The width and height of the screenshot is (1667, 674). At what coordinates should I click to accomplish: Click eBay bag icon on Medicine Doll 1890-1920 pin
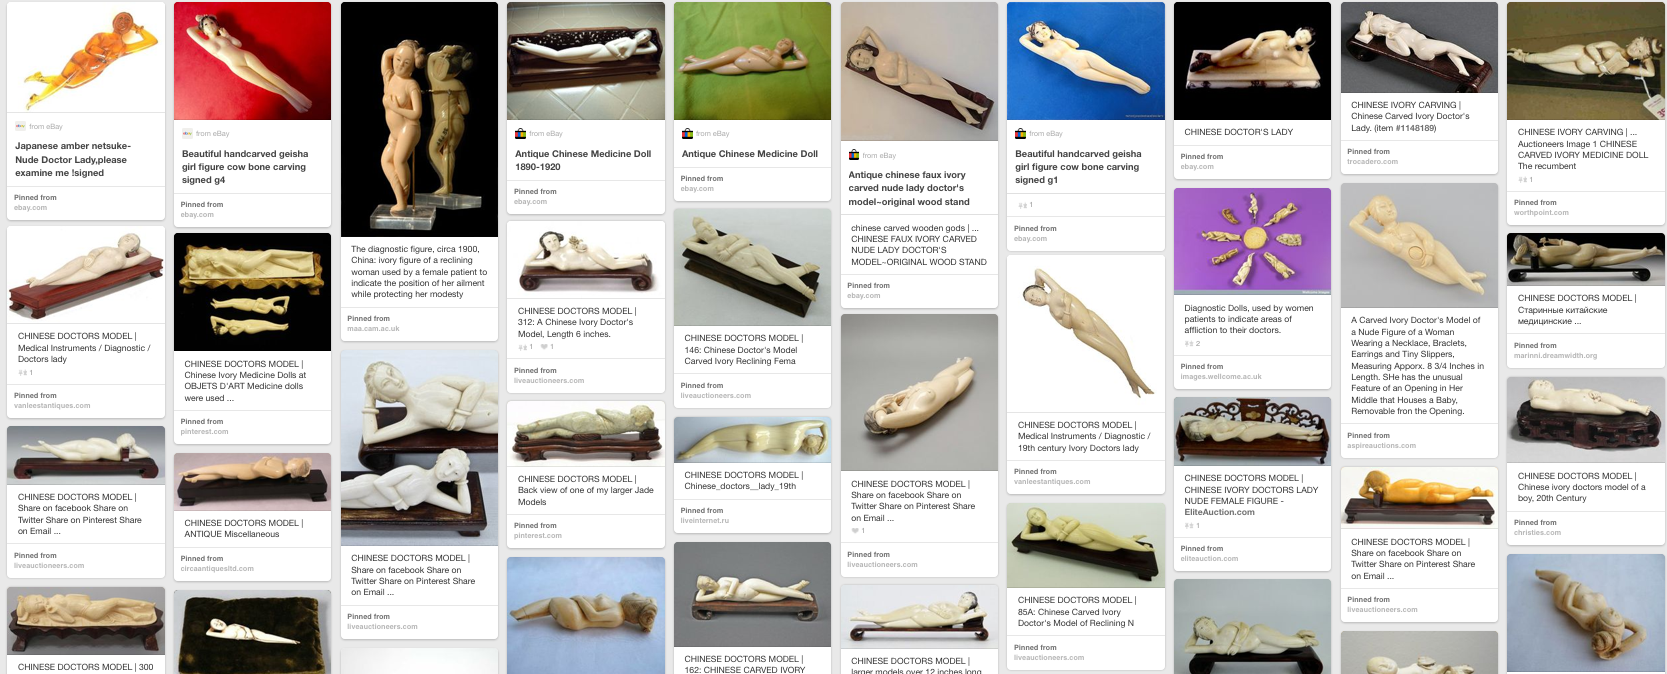[x=520, y=133]
